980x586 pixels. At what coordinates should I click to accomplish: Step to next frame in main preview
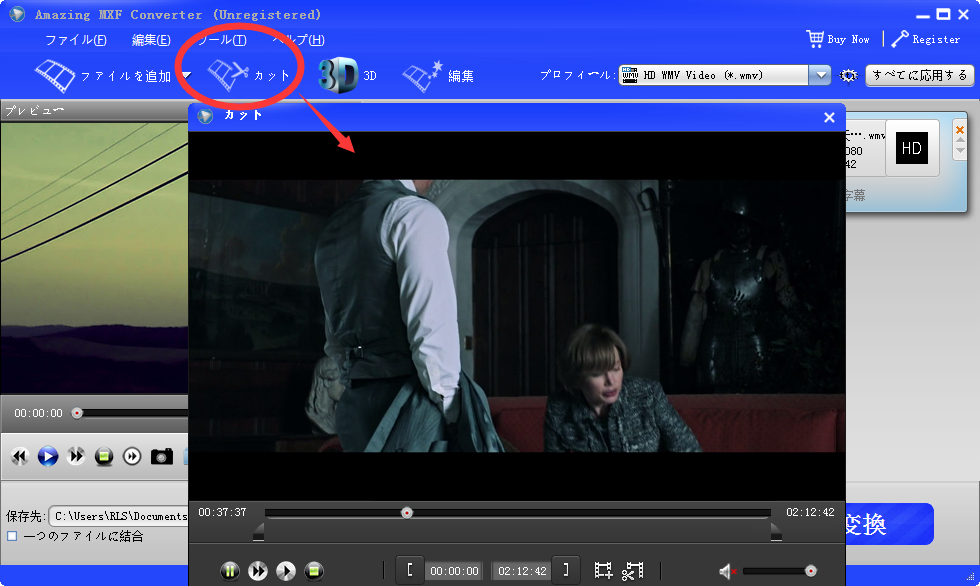click(132, 457)
